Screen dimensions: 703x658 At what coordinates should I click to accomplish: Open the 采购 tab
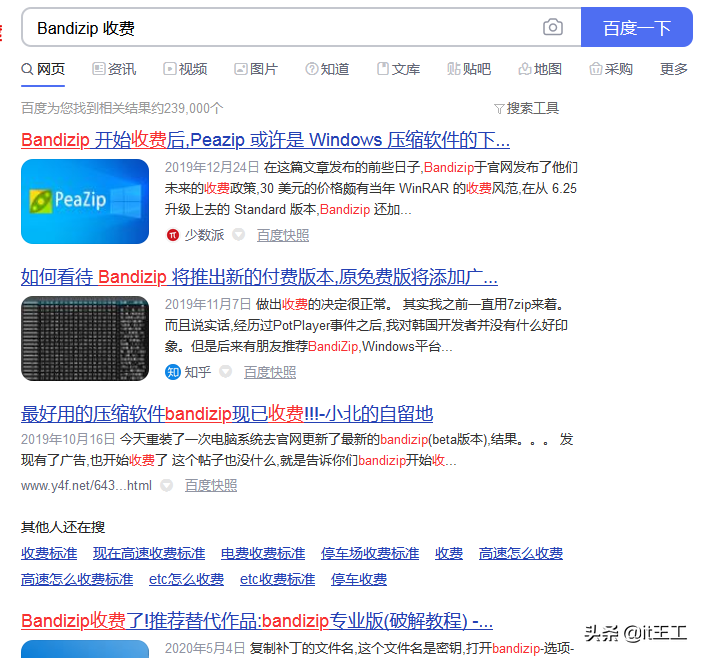click(x=611, y=69)
